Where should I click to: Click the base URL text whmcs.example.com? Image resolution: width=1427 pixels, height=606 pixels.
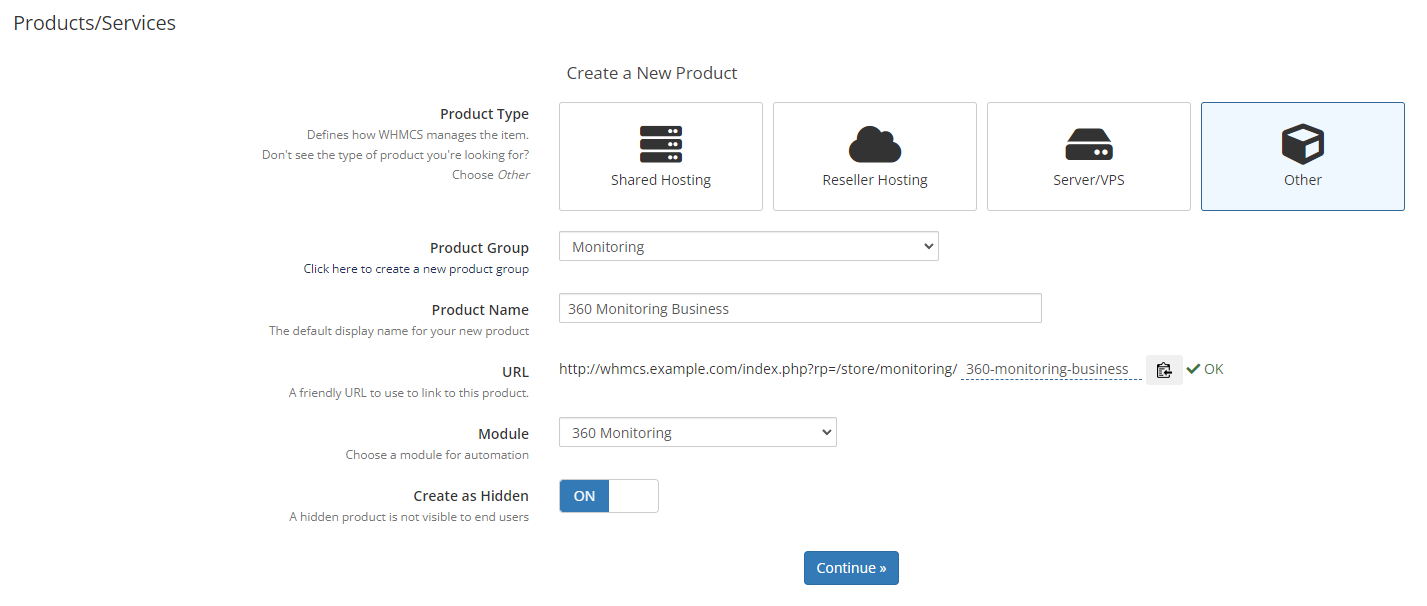[x=758, y=369]
